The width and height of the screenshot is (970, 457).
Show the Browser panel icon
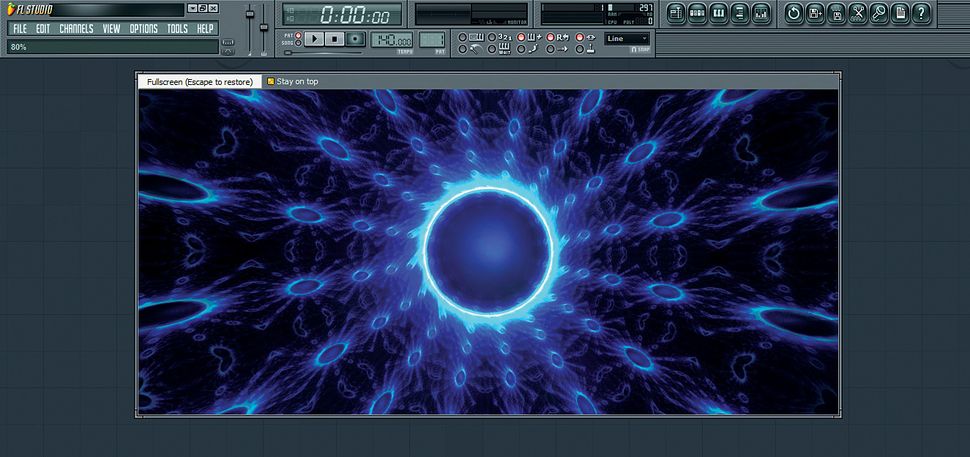(739, 13)
